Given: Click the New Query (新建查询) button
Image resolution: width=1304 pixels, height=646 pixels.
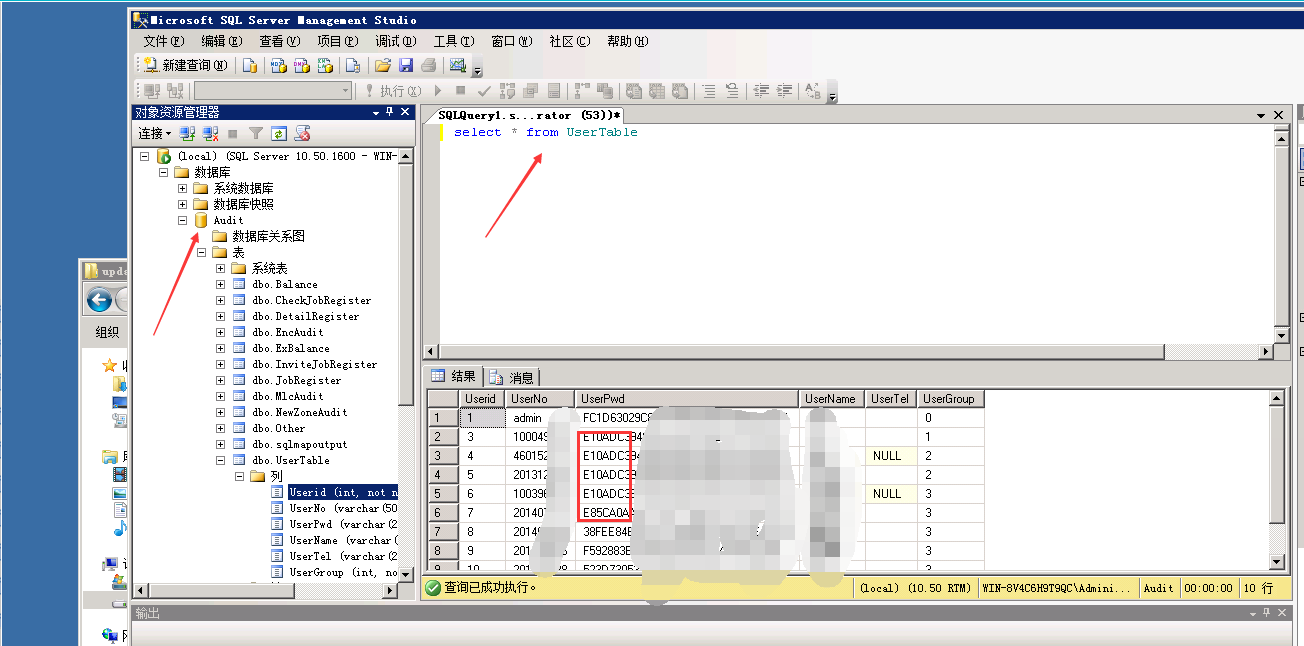Looking at the screenshot, I should pyautogui.click(x=186, y=65).
